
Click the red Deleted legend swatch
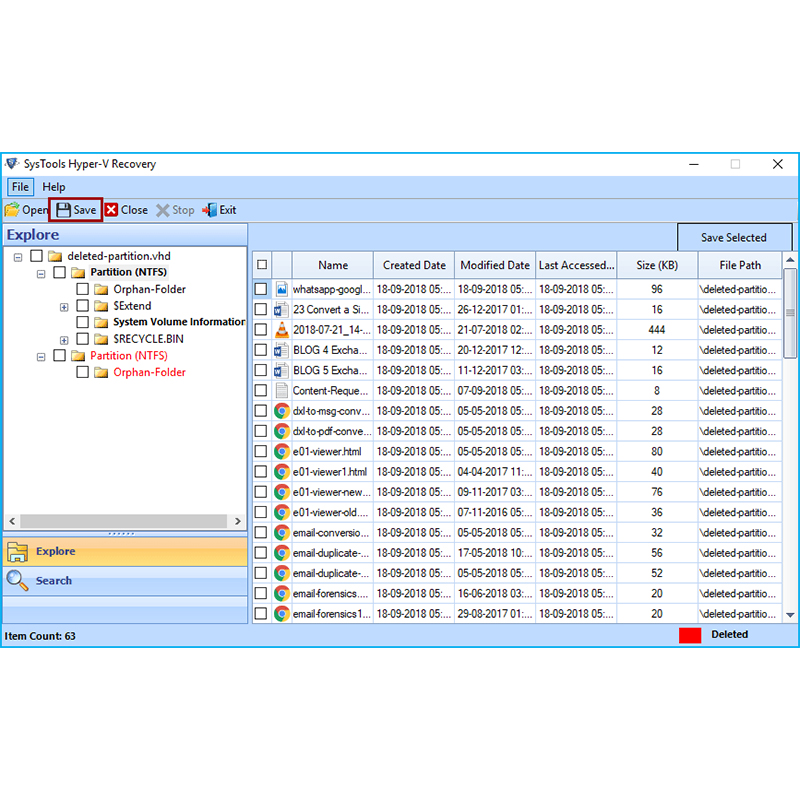pos(690,635)
